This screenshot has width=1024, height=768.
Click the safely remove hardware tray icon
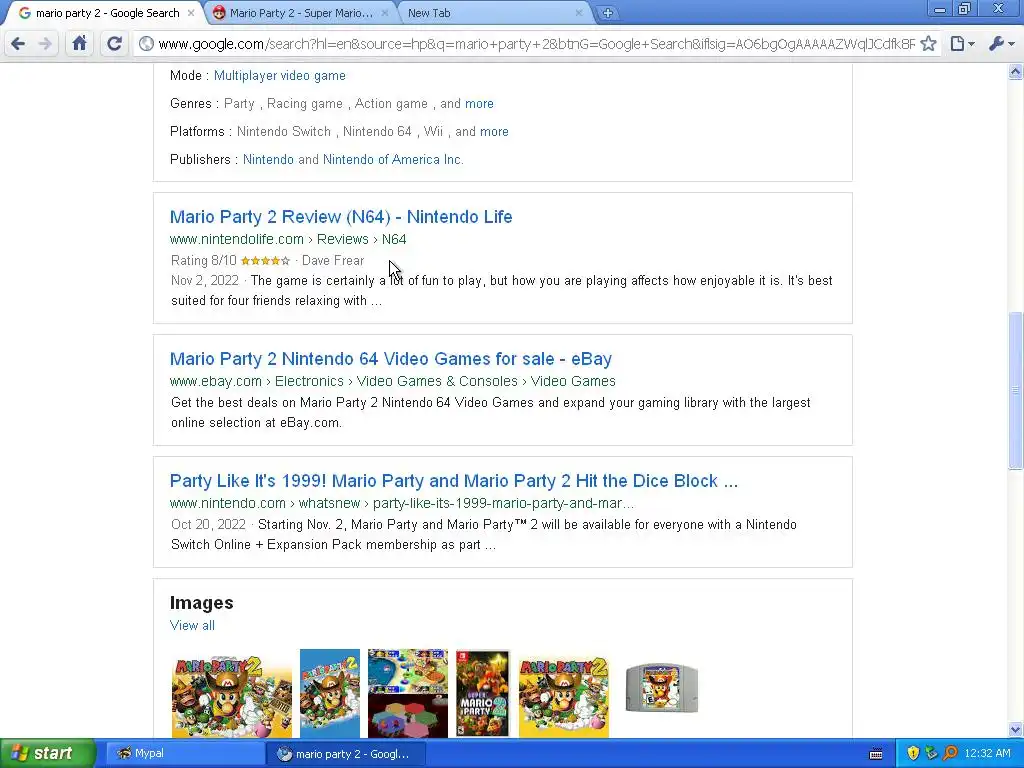point(931,754)
